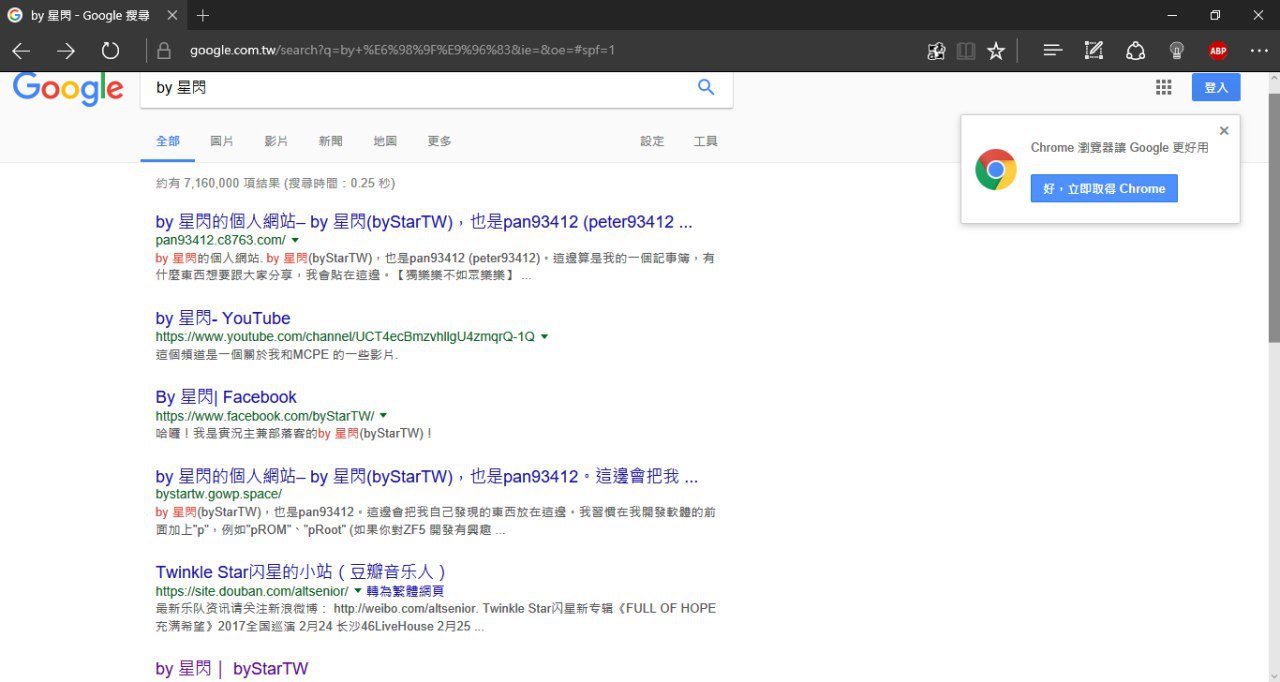1280x682 pixels.
Task: Open the Hub favorites list icon
Action: (1052, 51)
